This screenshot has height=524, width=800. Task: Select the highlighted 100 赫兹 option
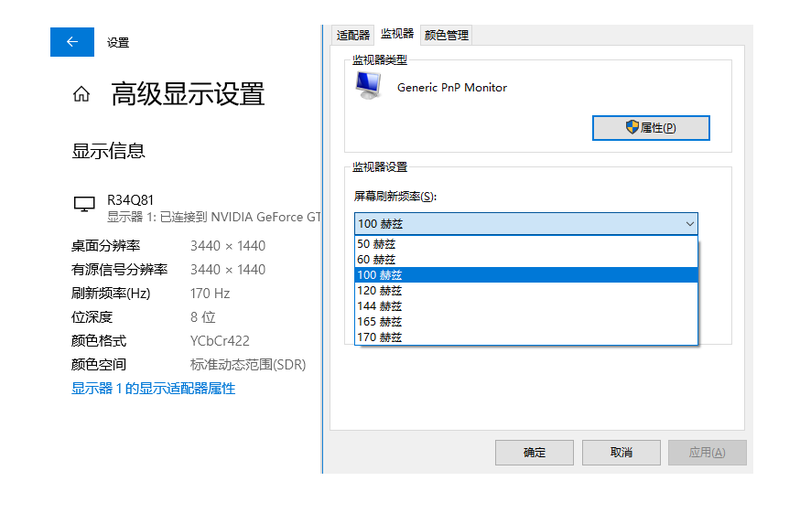pyautogui.click(x=526, y=275)
